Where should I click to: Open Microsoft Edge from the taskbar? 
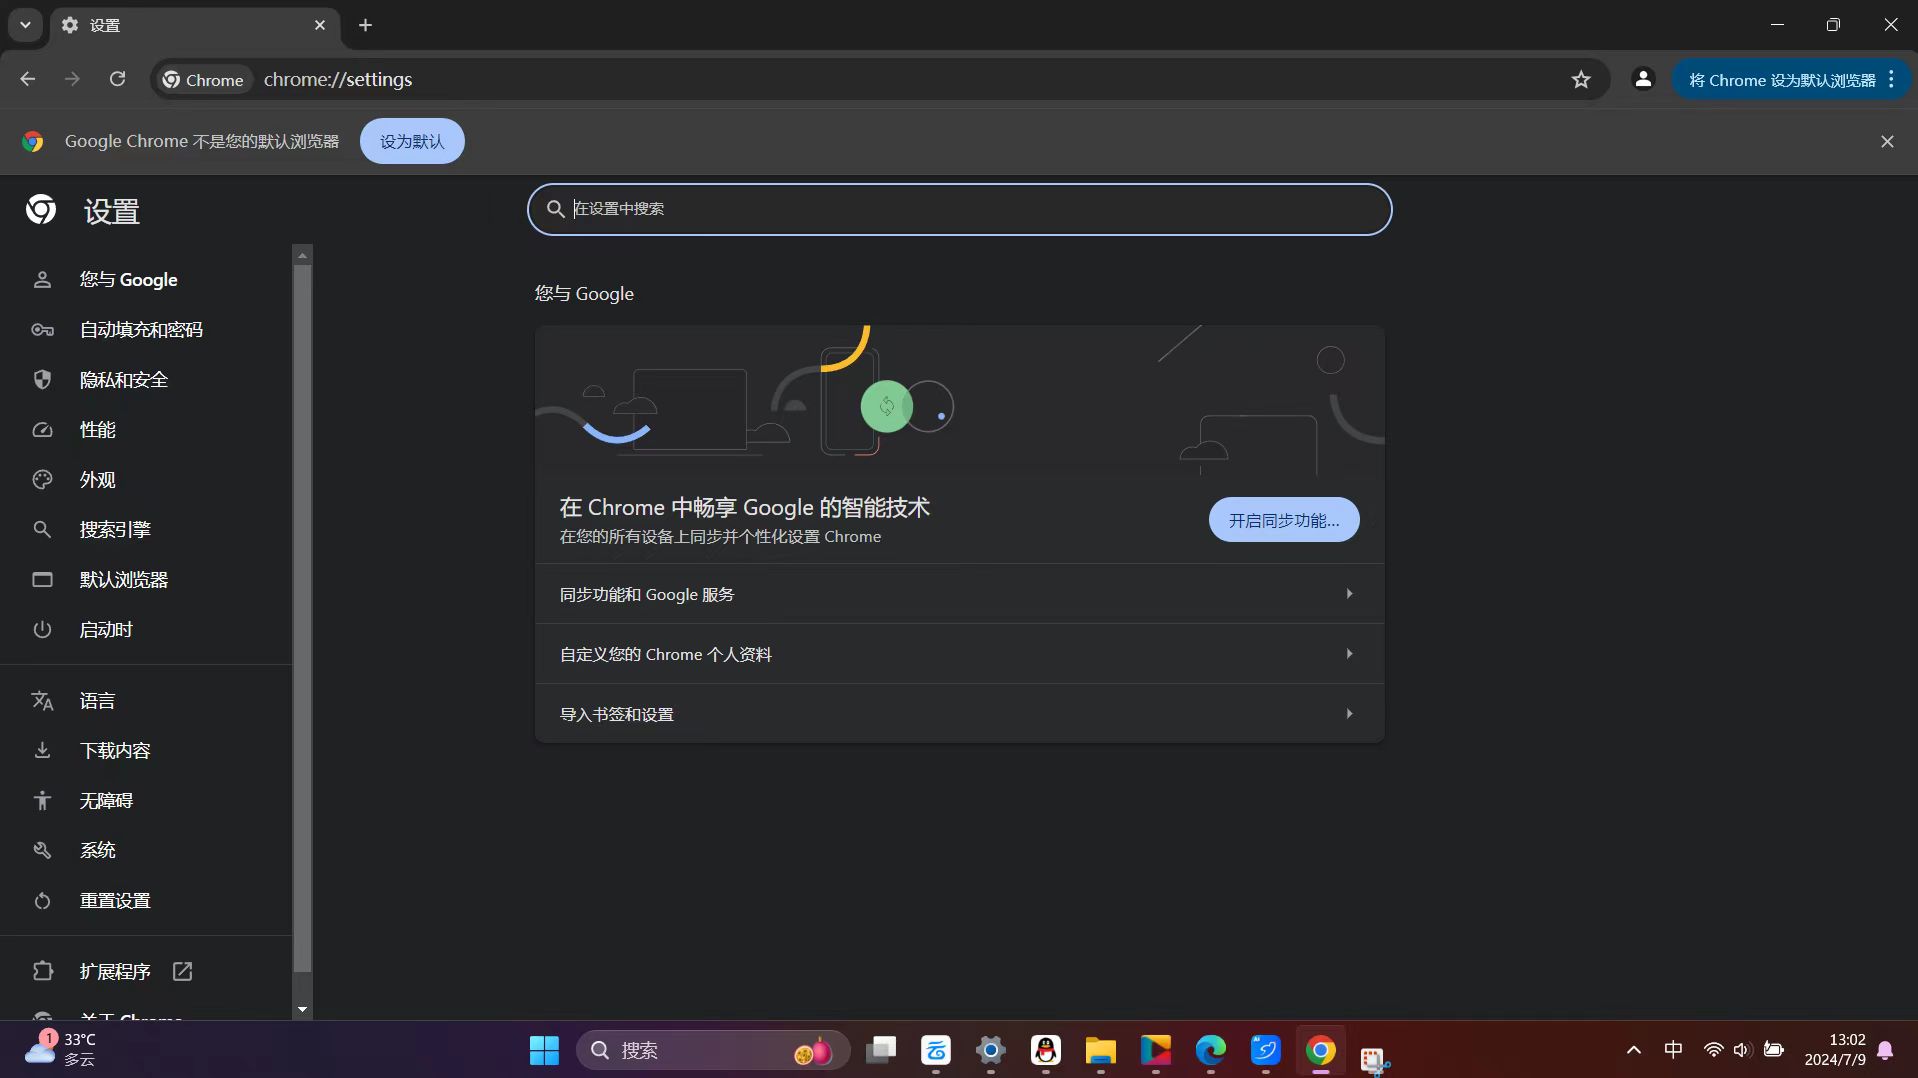pos(1210,1050)
